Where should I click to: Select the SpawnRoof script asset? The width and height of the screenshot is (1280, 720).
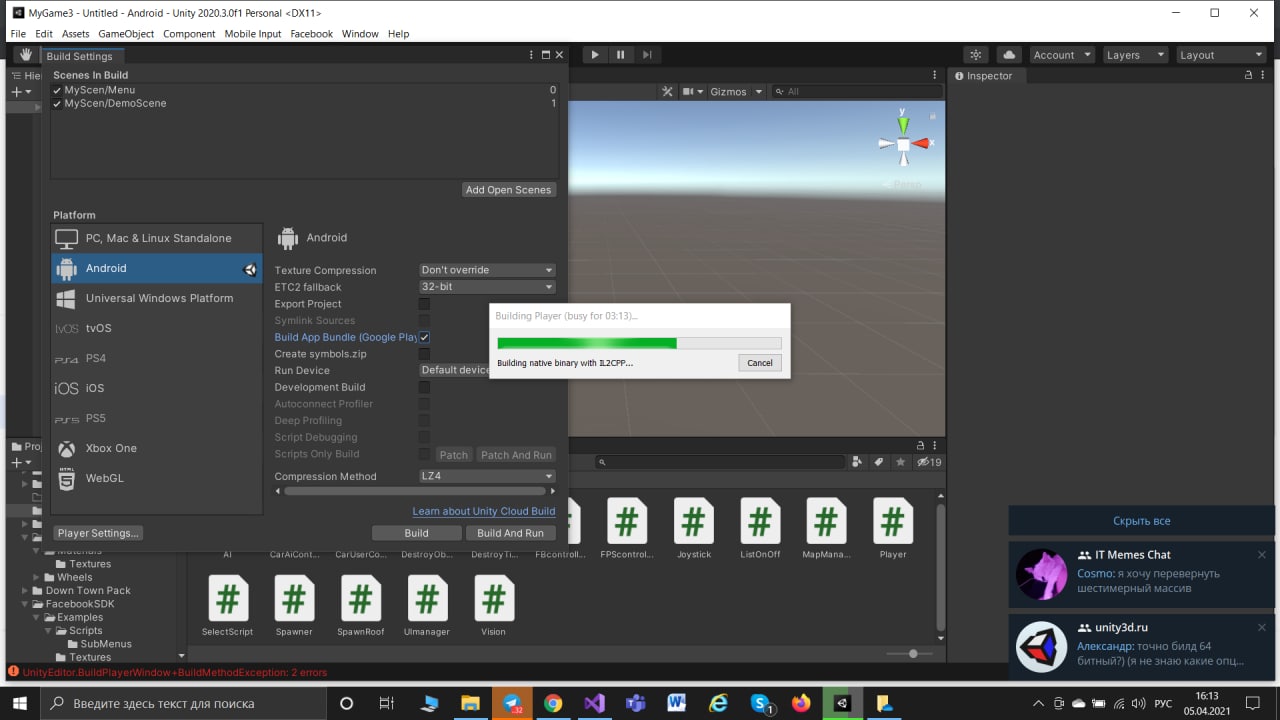pyautogui.click(x=361, y=605)
